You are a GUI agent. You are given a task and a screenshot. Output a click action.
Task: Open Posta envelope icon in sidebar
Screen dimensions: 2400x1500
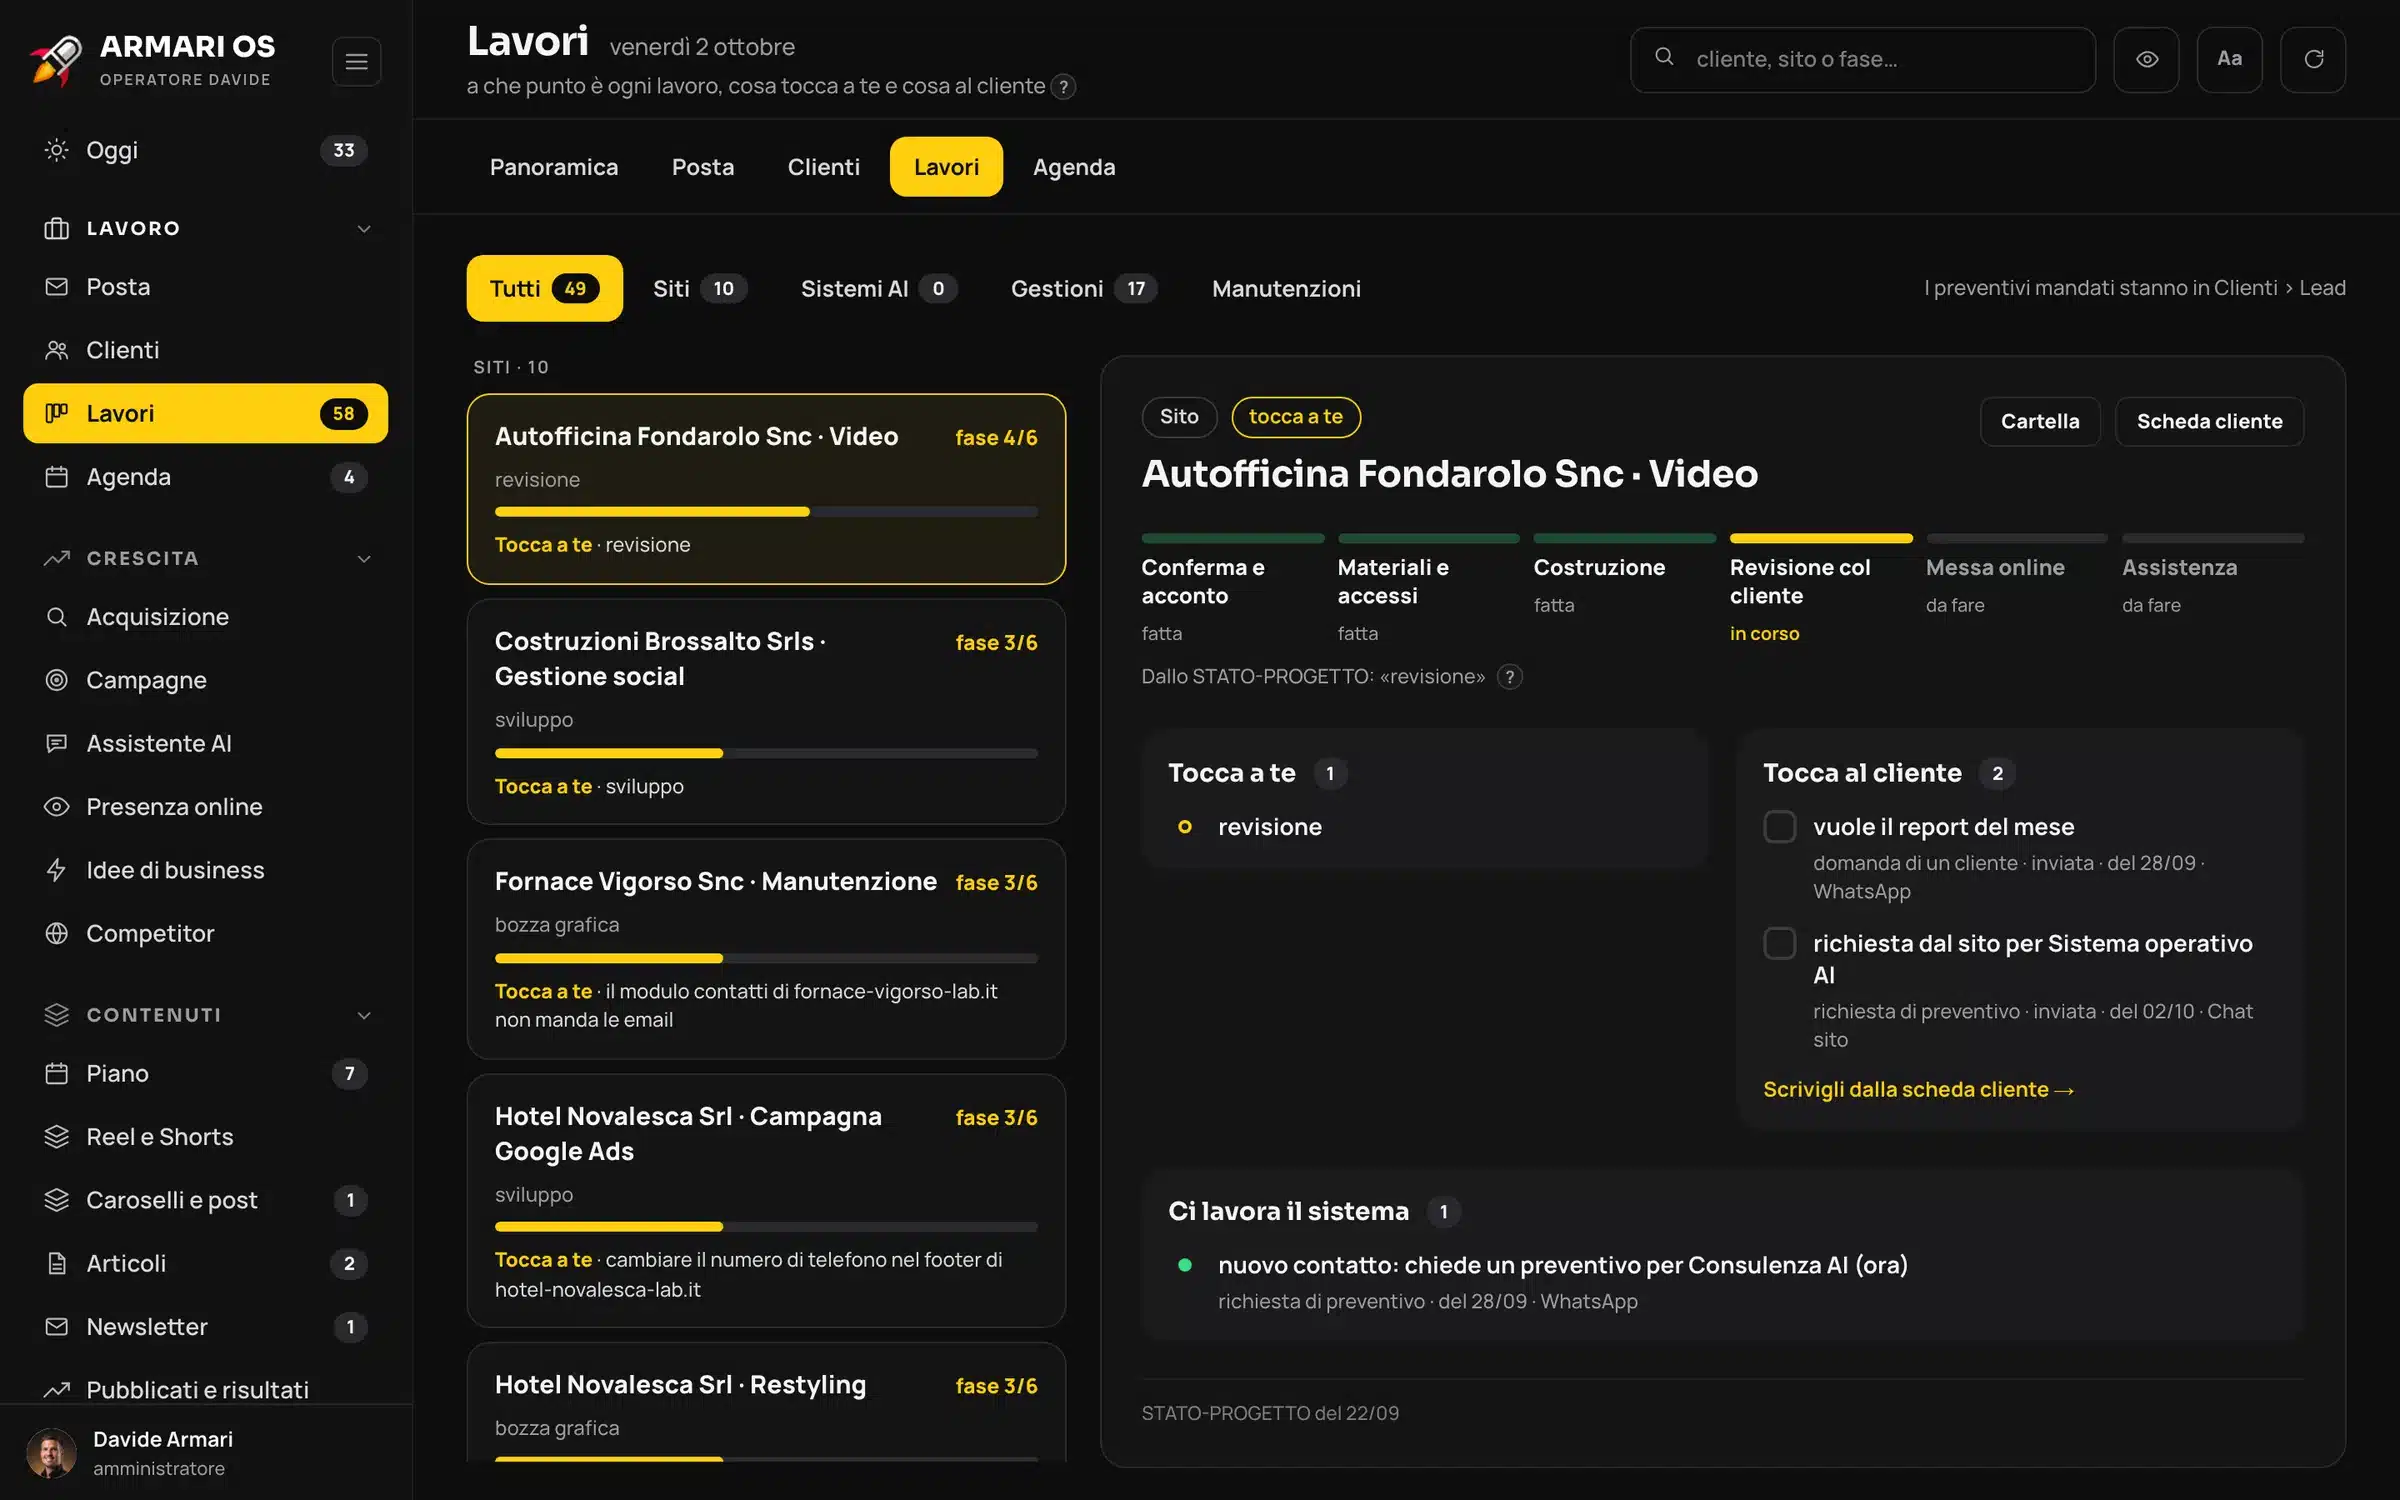[x=57, y=287]
